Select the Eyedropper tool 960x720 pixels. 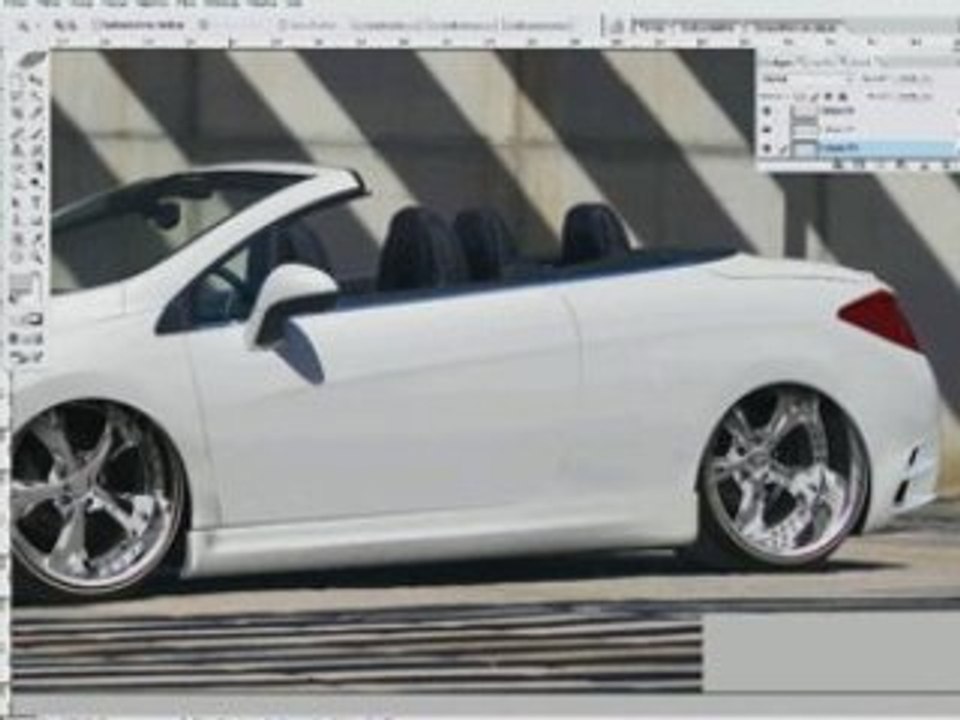(x=36, y=236)
